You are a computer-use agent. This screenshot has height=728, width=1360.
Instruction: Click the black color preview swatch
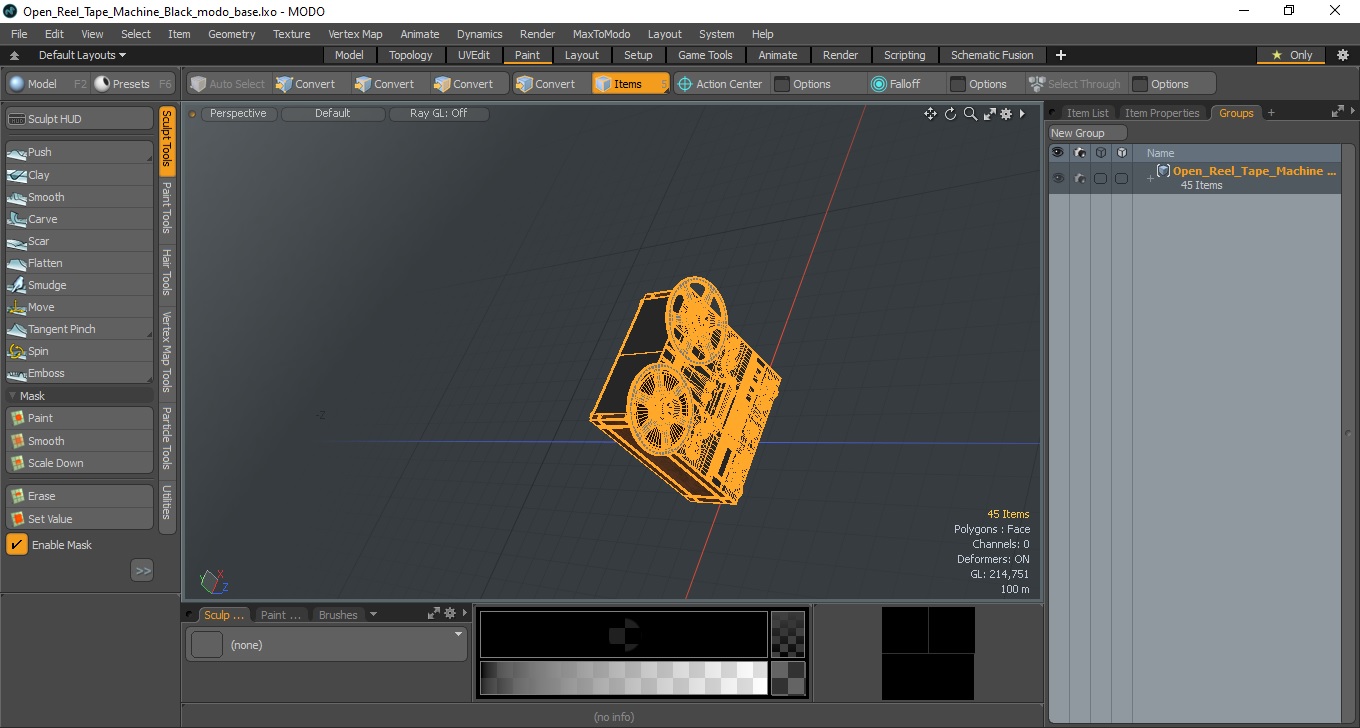coord(623,634)
